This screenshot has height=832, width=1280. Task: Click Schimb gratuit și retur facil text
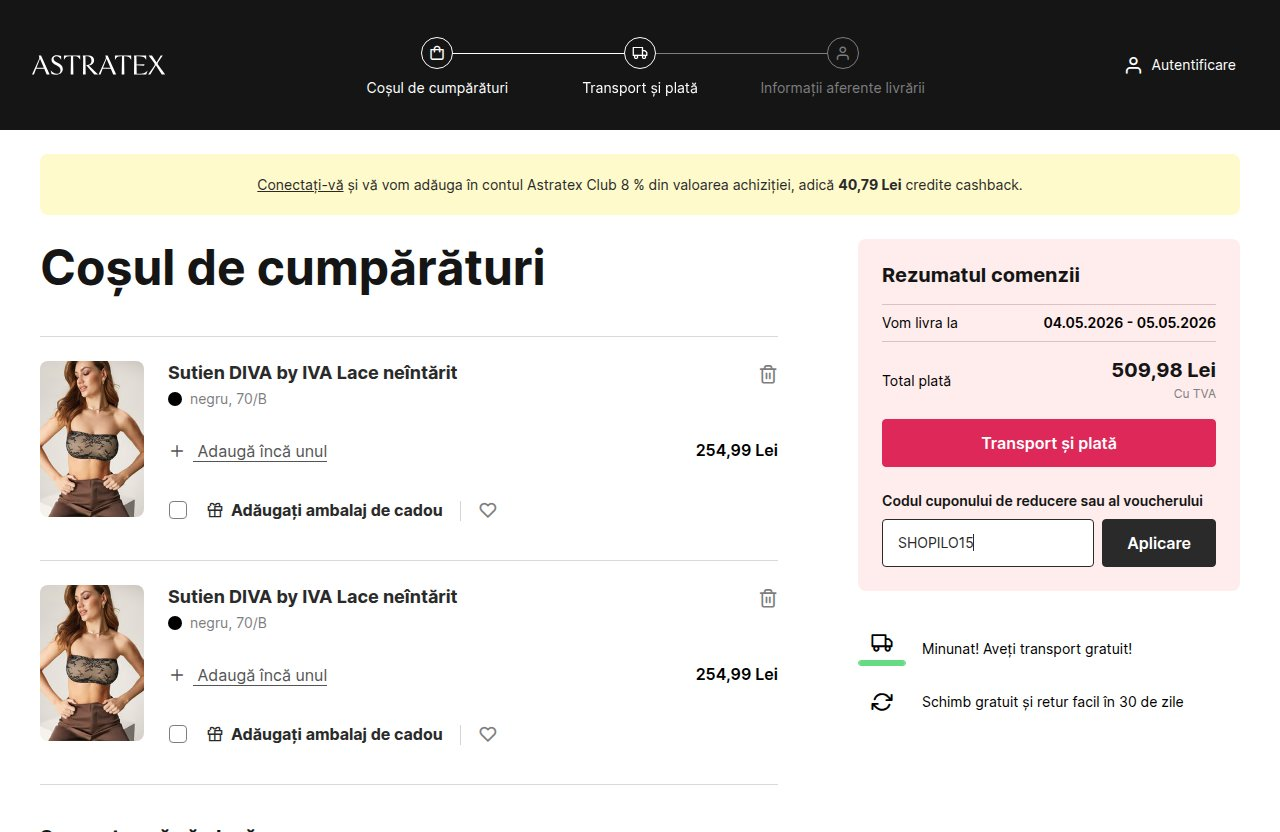1053,702
